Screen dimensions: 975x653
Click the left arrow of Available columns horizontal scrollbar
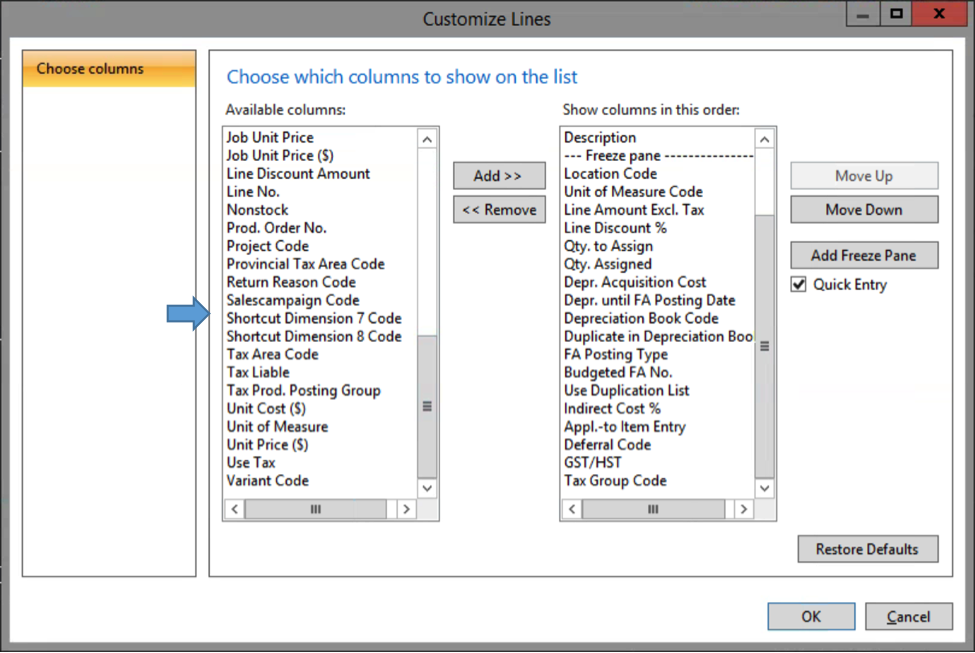pyautogui.click(x=234, y=509)
